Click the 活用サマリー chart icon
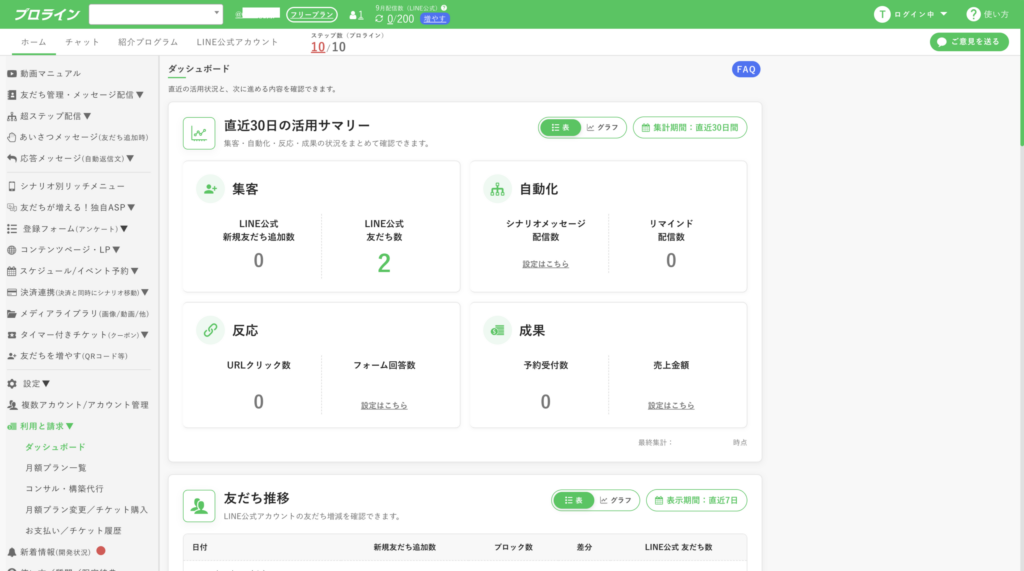1024x571 pixels. (199, 133)
